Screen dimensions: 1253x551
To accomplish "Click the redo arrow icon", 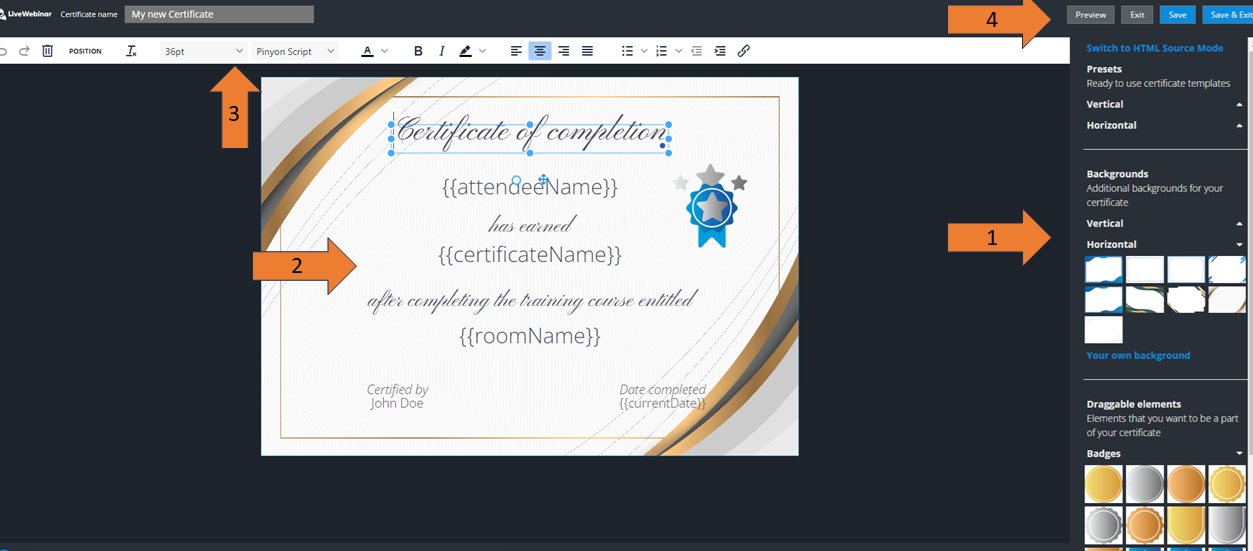I will (24, 51).
